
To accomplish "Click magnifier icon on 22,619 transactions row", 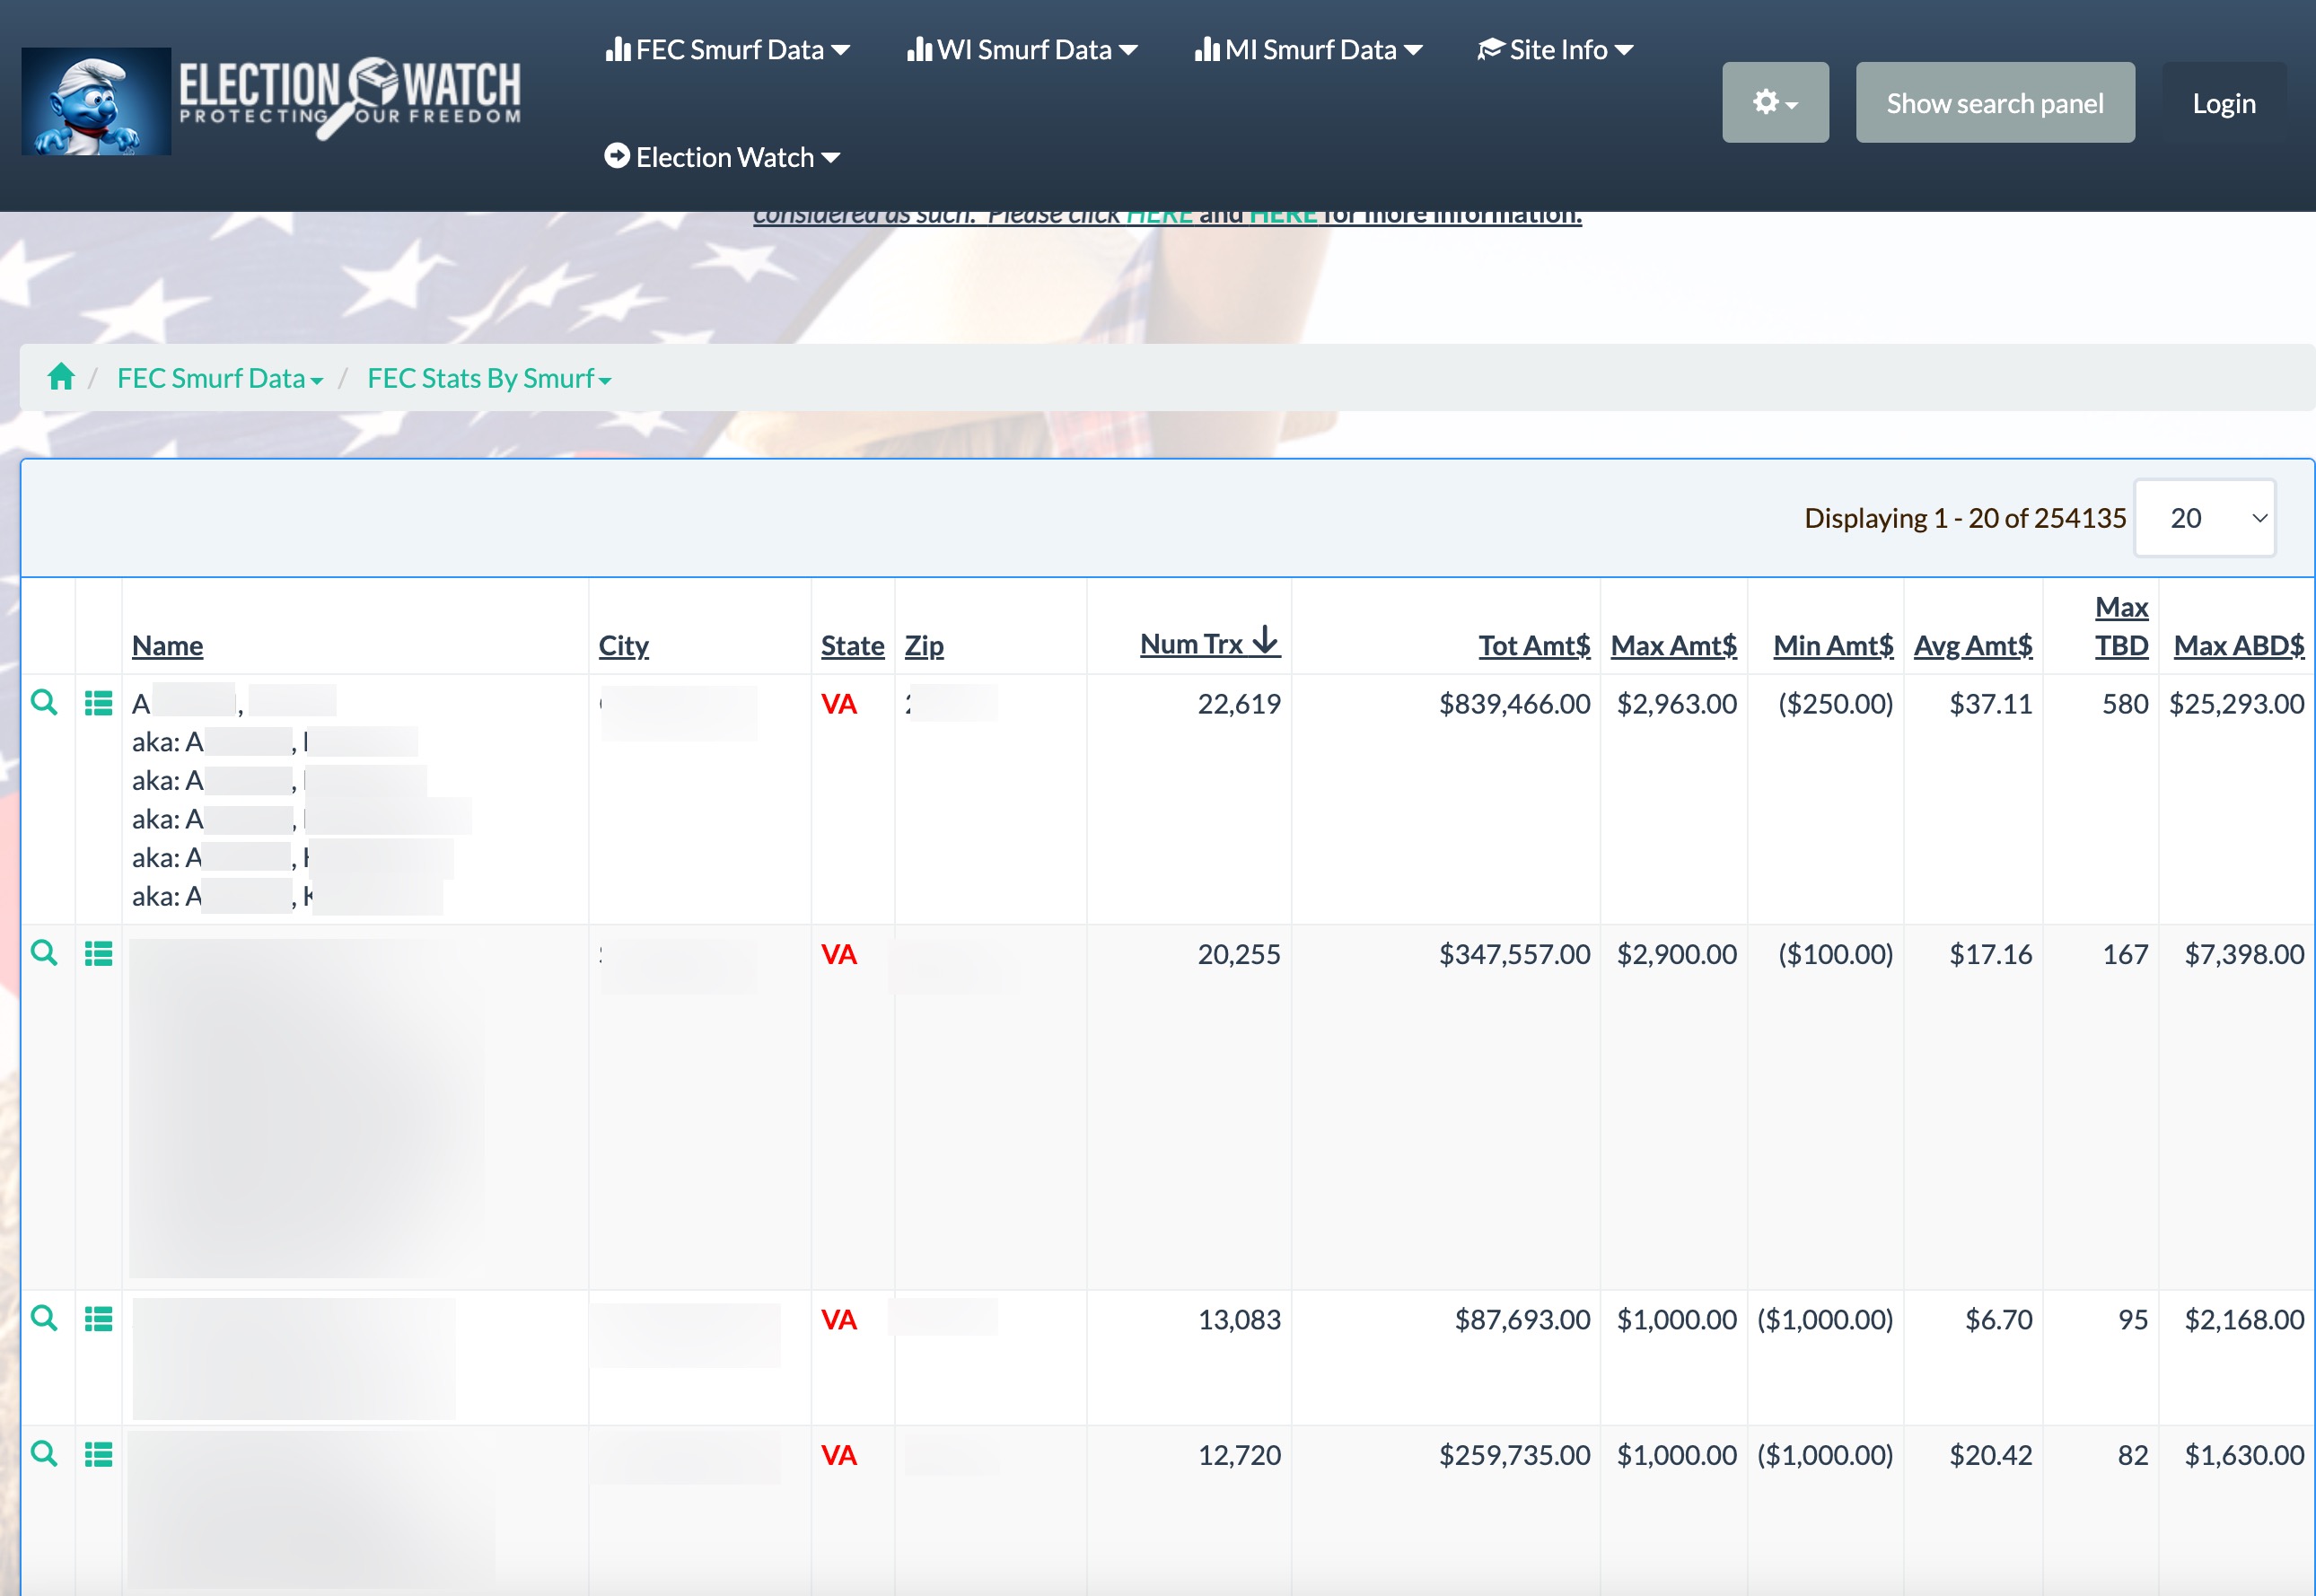I will pyautogui.click(x=44, y=702).
